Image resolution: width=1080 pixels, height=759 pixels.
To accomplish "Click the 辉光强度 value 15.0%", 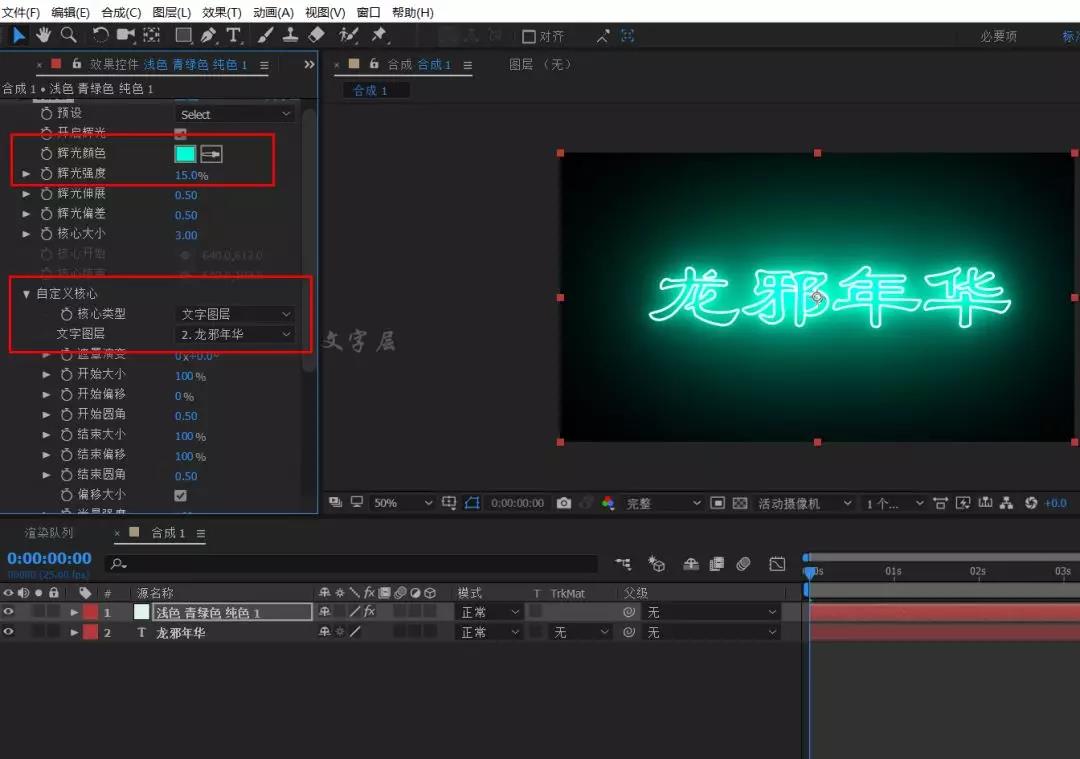I will (191, 175).
